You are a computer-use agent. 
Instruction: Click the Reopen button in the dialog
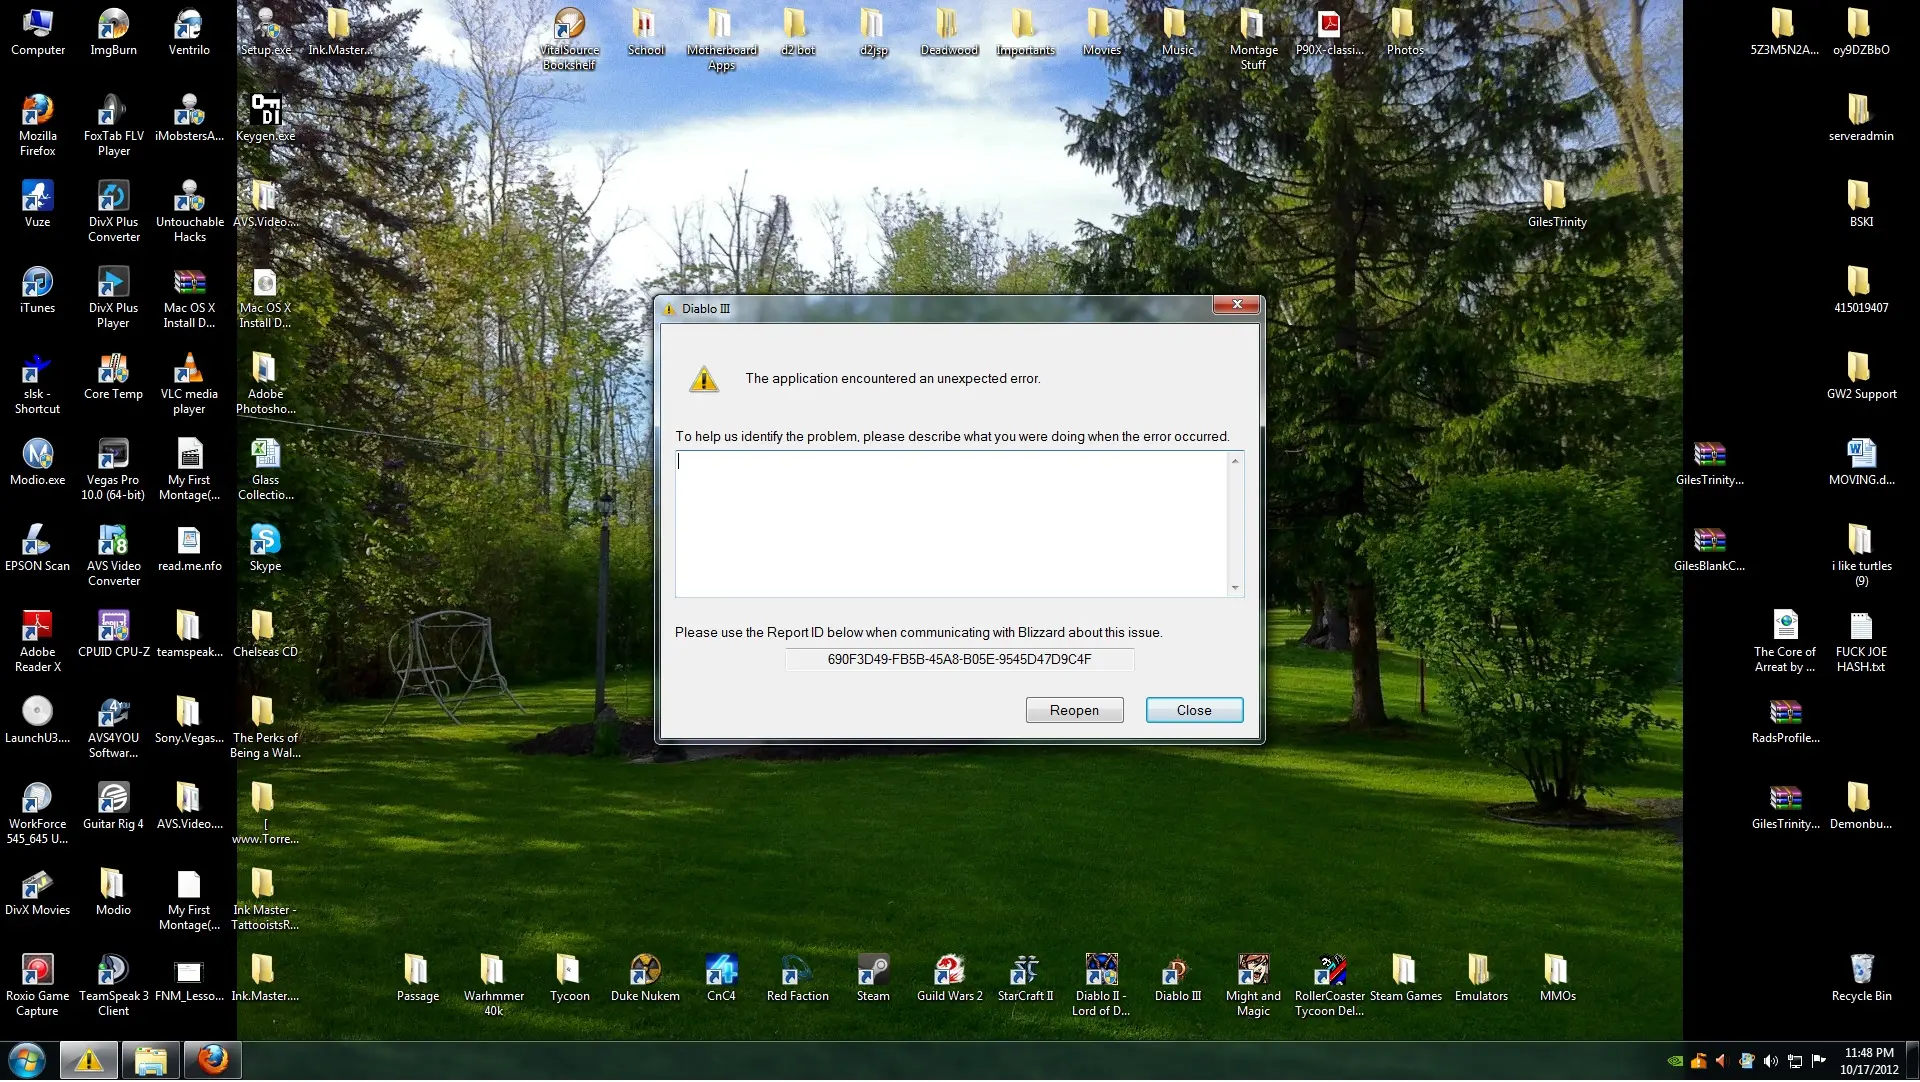[1074, 710]
